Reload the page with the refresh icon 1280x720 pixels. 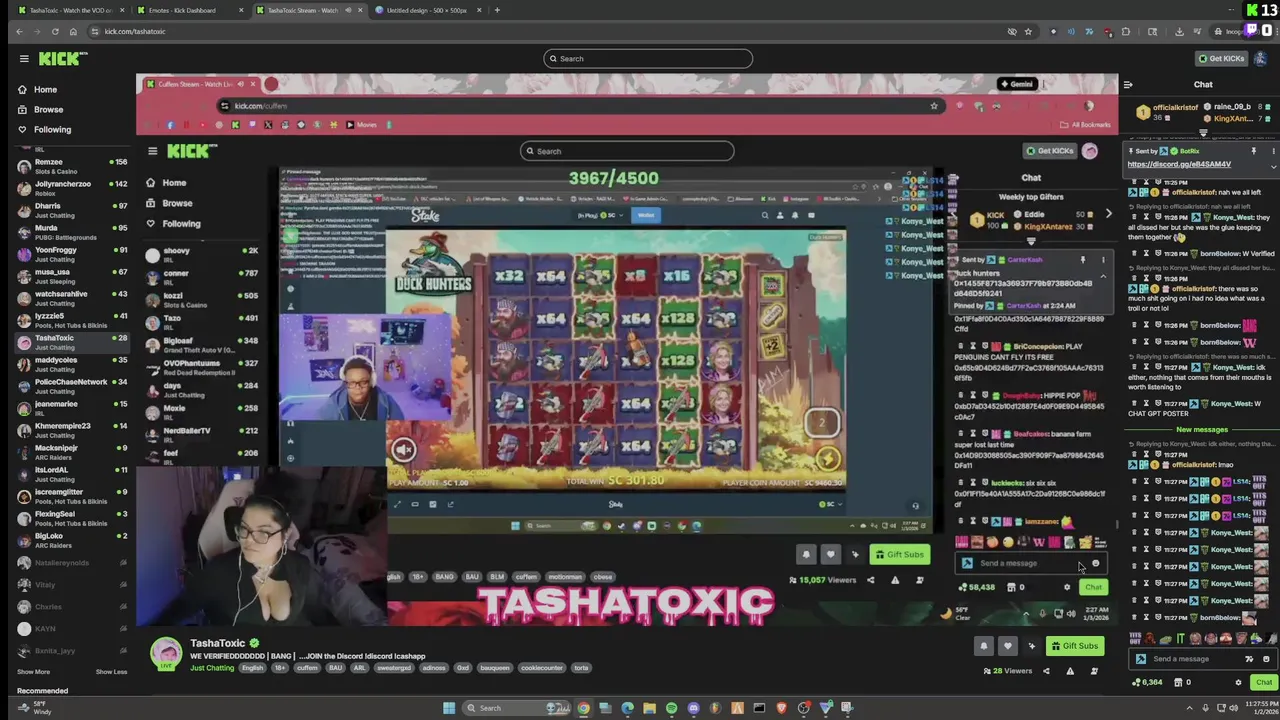(x=55, y=32)
